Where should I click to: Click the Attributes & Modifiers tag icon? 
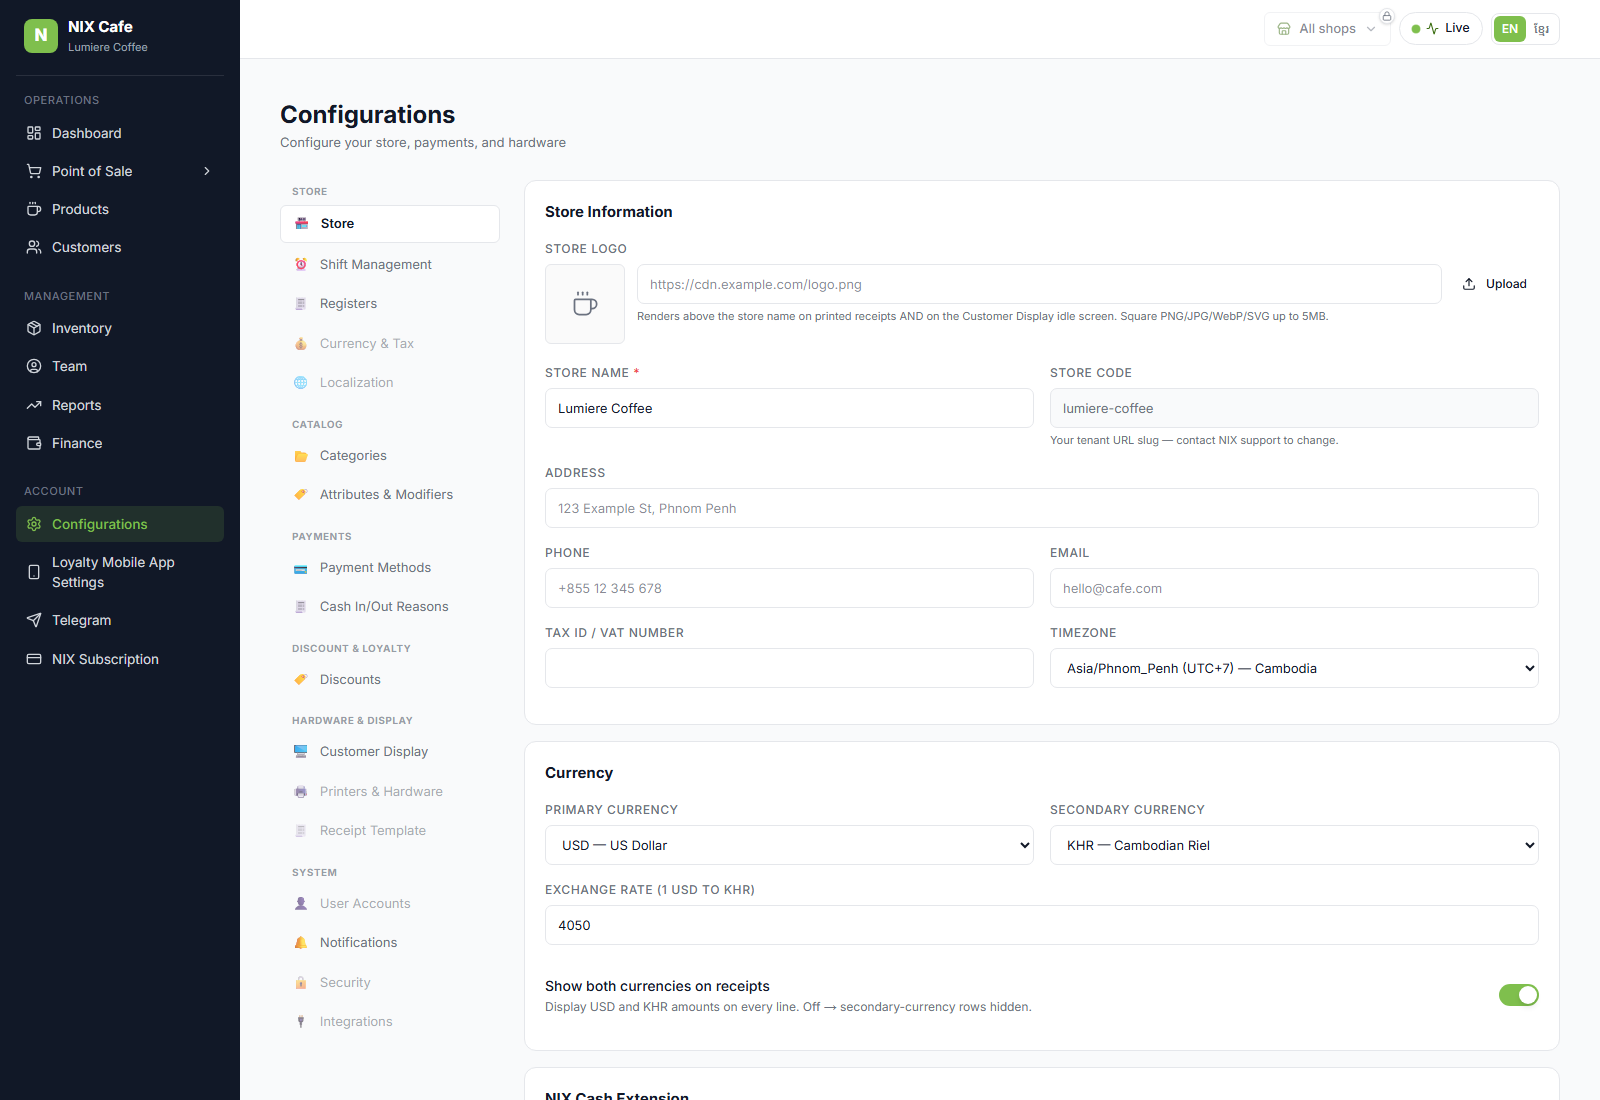coord(301,495)
